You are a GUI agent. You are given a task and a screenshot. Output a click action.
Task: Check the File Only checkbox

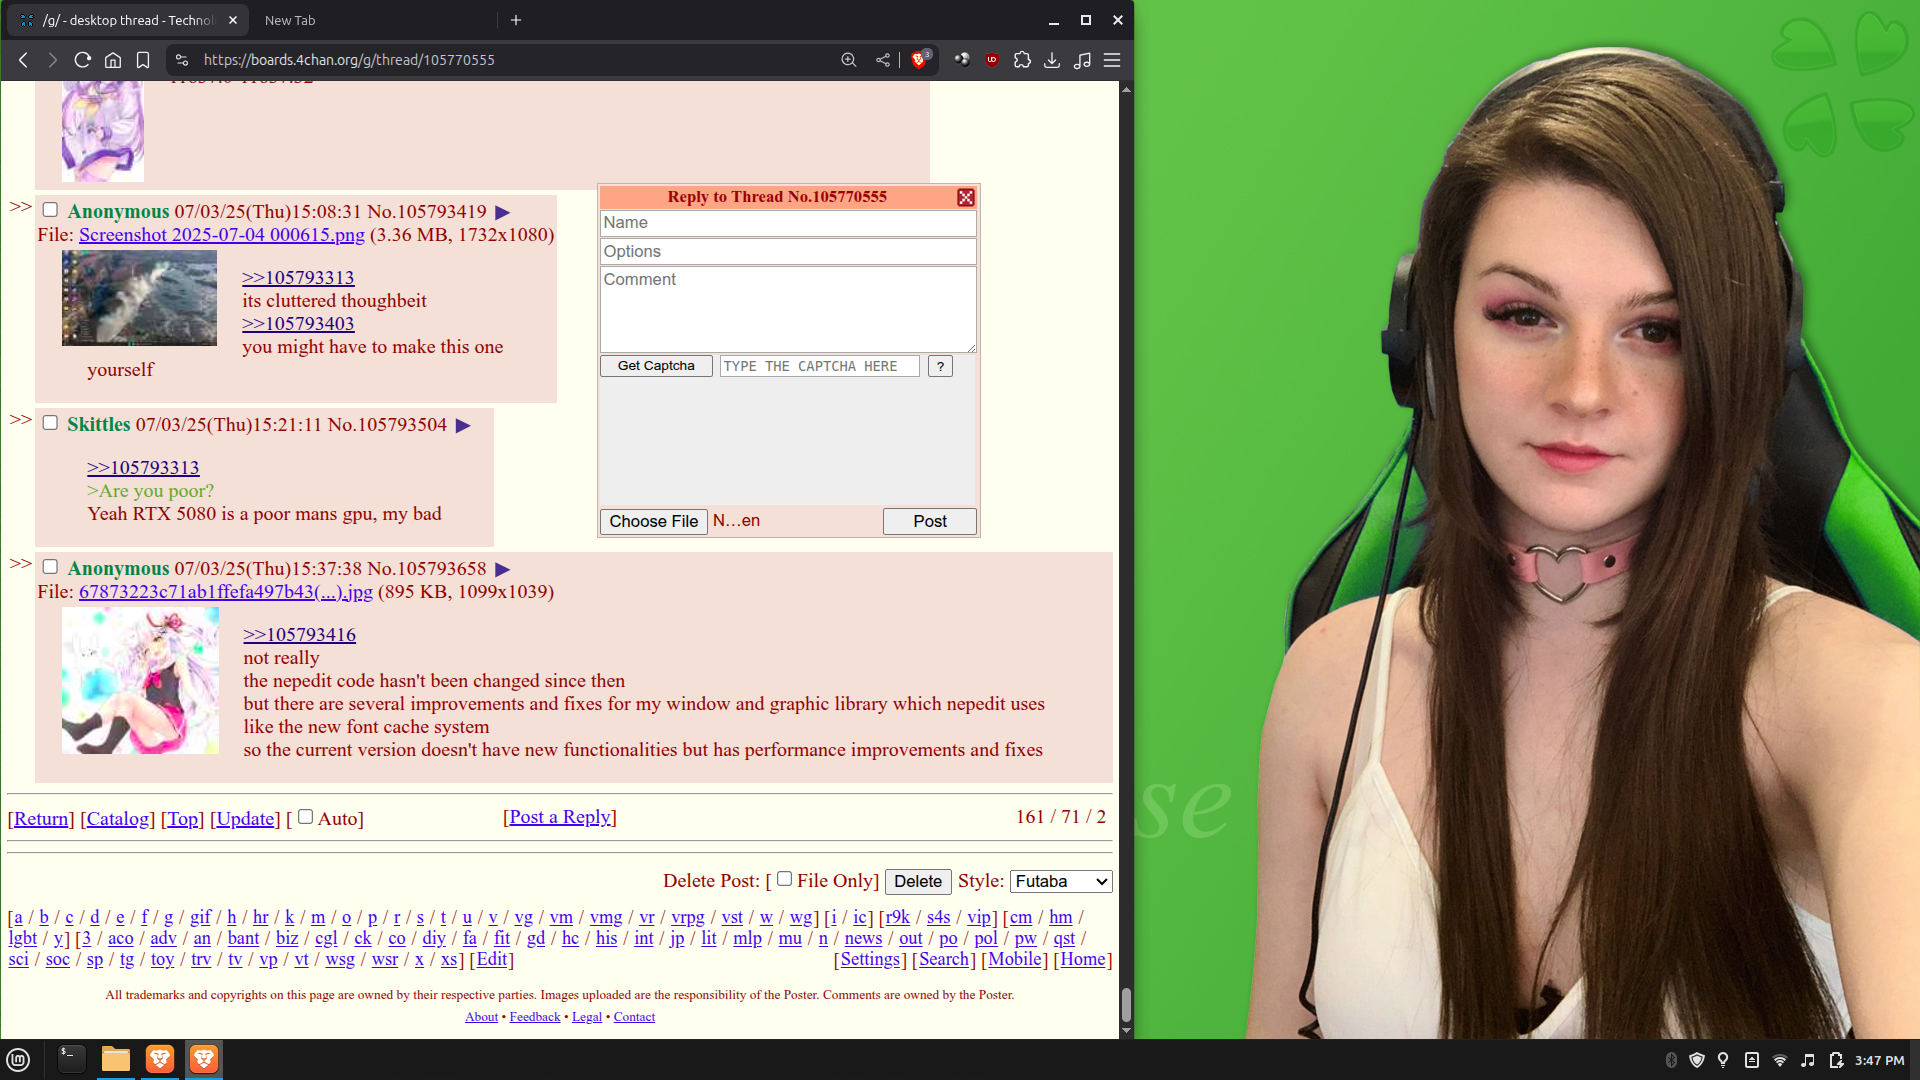pos(785,879)
